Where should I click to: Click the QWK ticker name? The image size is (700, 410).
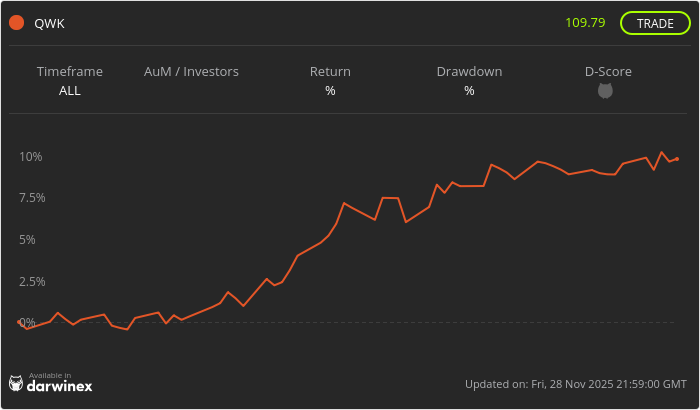point(49,23)
